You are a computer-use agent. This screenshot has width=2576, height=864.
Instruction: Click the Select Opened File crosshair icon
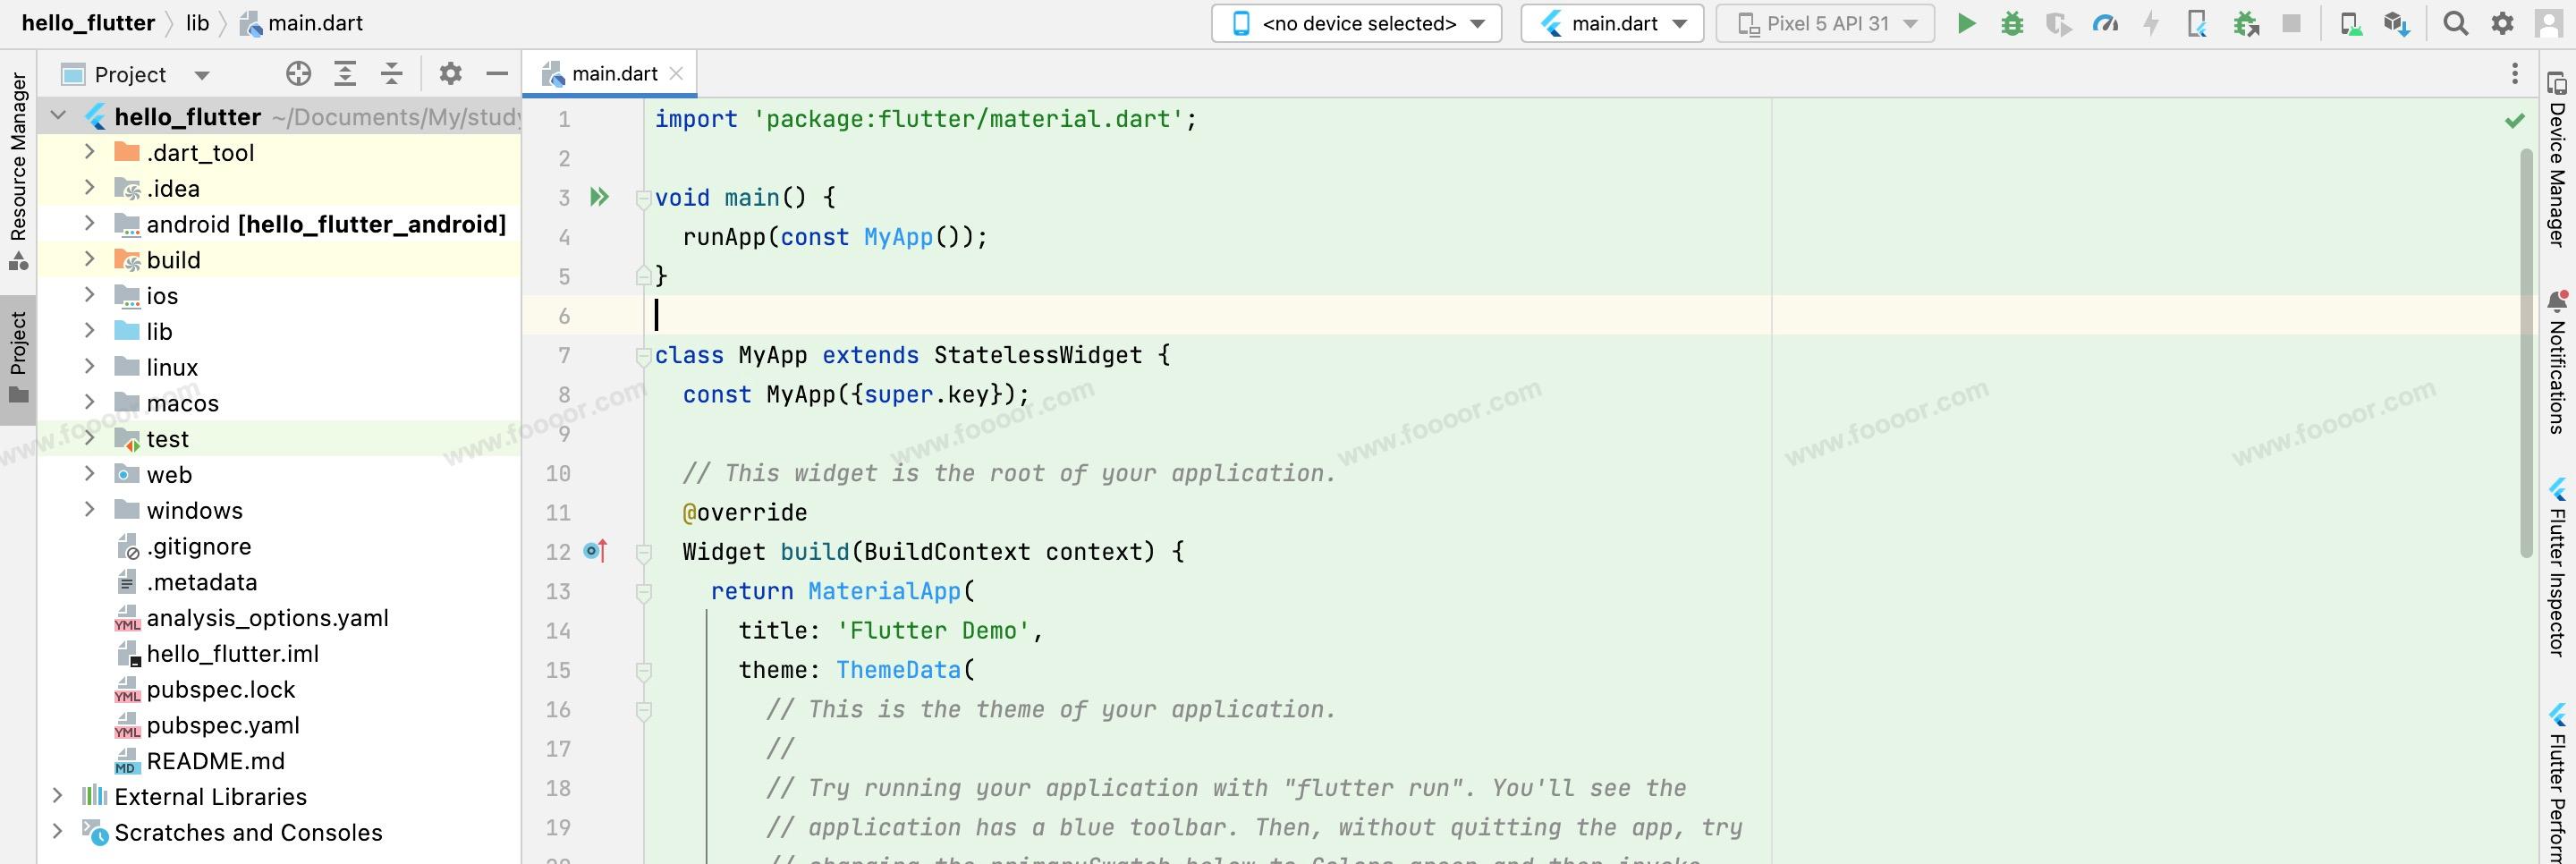pyautogui.click(x=298, y=74)
